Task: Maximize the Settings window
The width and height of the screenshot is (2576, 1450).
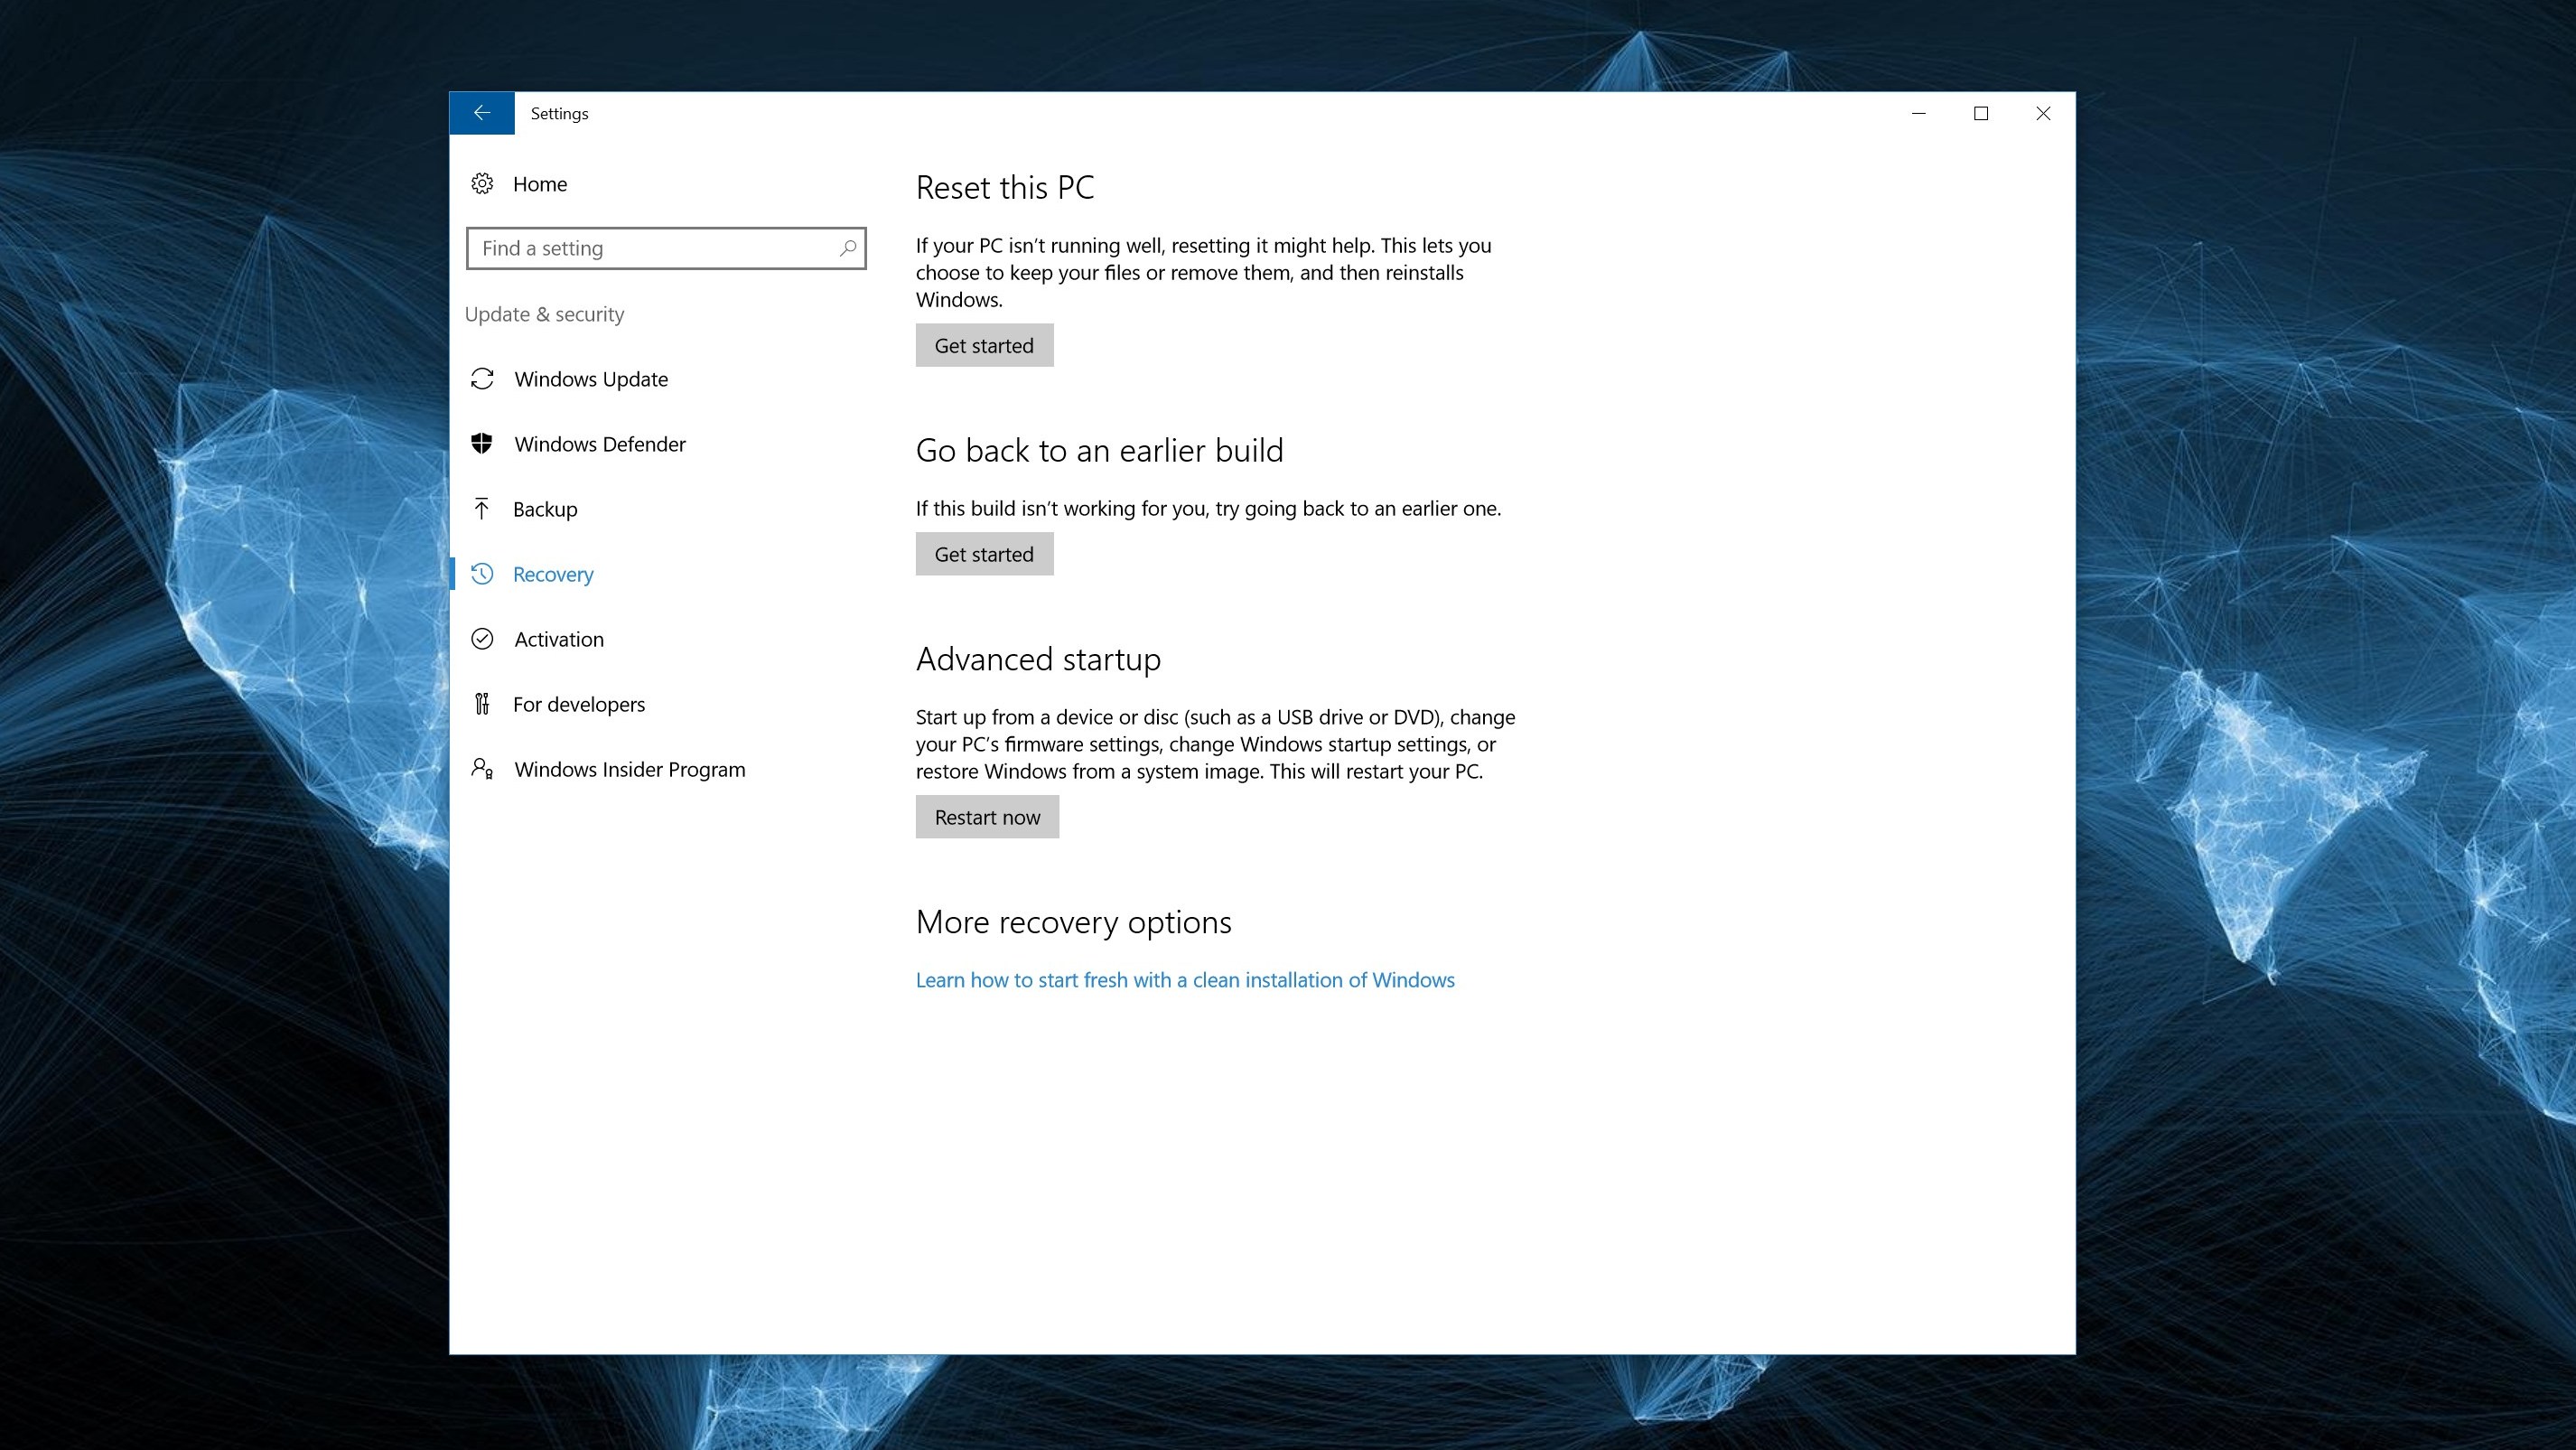Action: (x=1980, y=113)
